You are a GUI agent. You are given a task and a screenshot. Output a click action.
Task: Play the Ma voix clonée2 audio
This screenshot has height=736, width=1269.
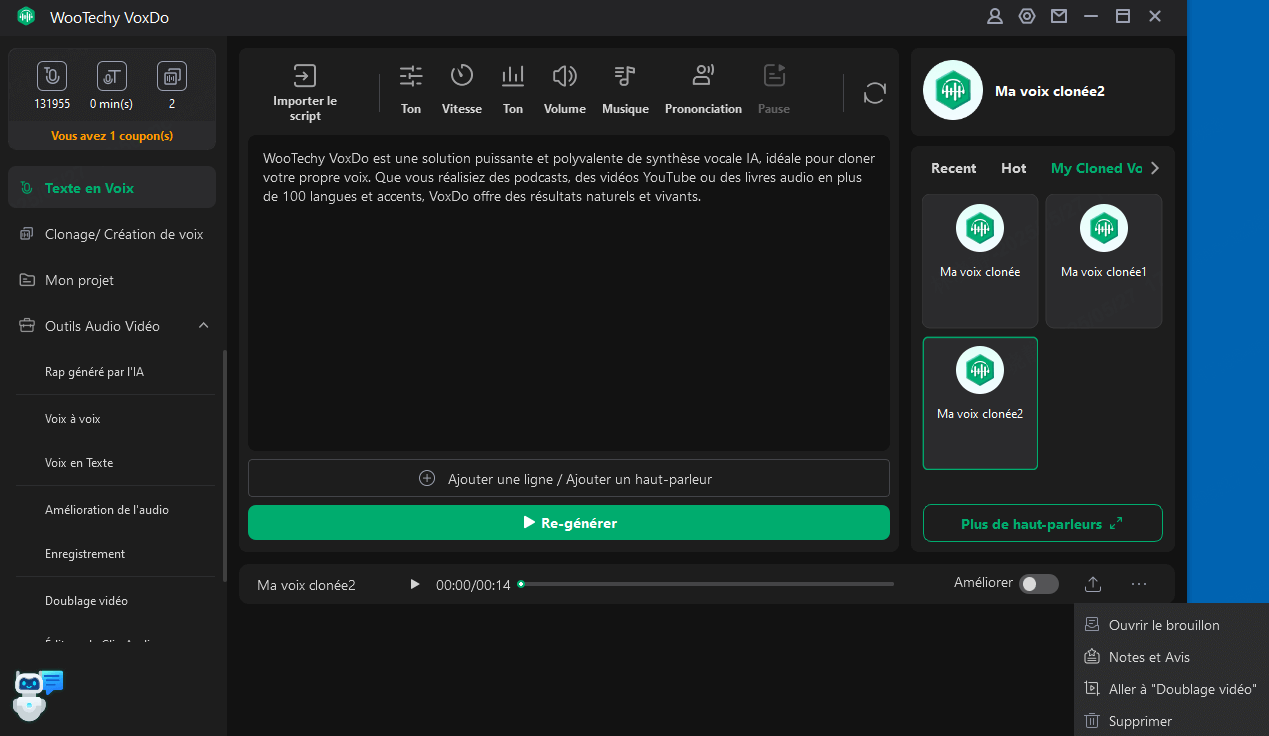click(415, 584)
